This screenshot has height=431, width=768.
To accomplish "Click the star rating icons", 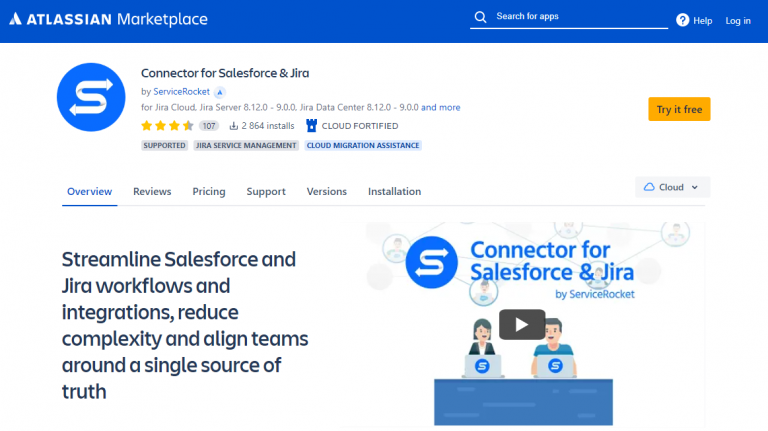I will coord(167,126).
